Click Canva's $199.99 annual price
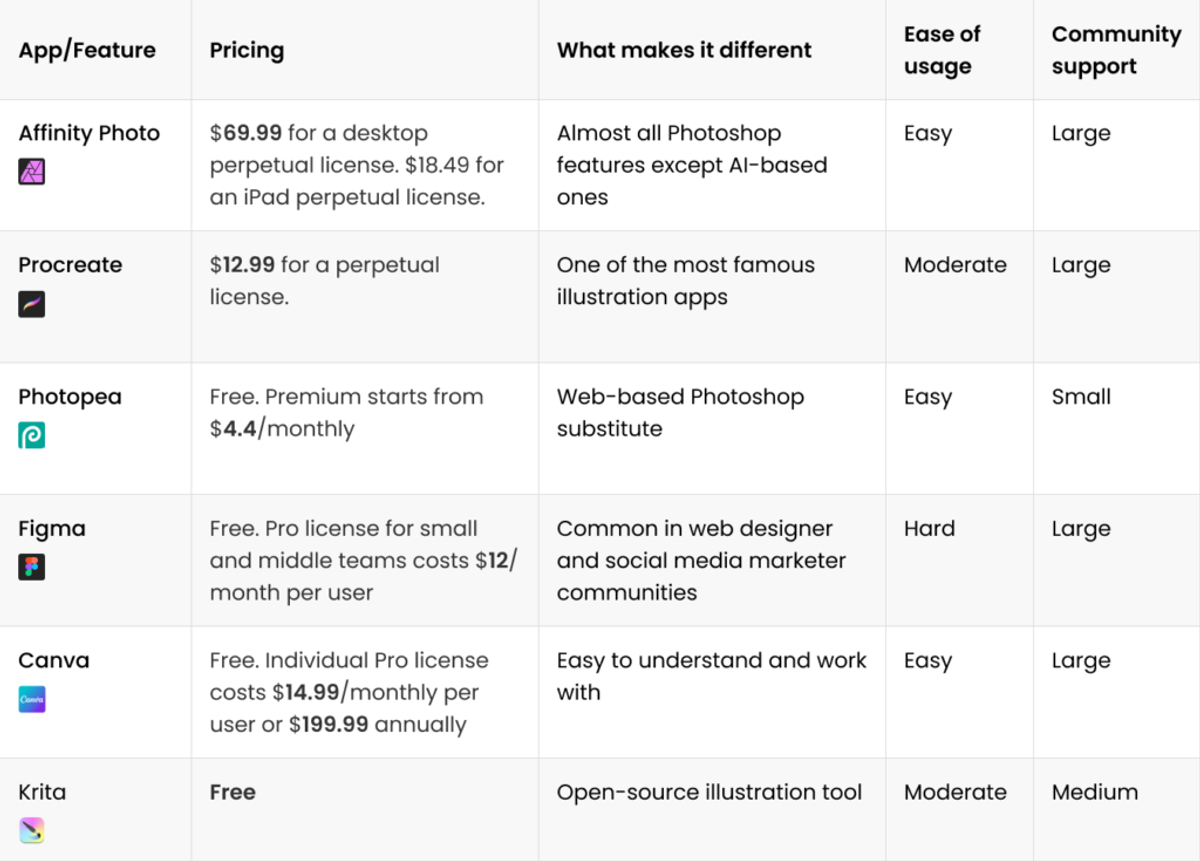Image resolution: width=1200 pixels, height=861 pixels. coord(329,725)
